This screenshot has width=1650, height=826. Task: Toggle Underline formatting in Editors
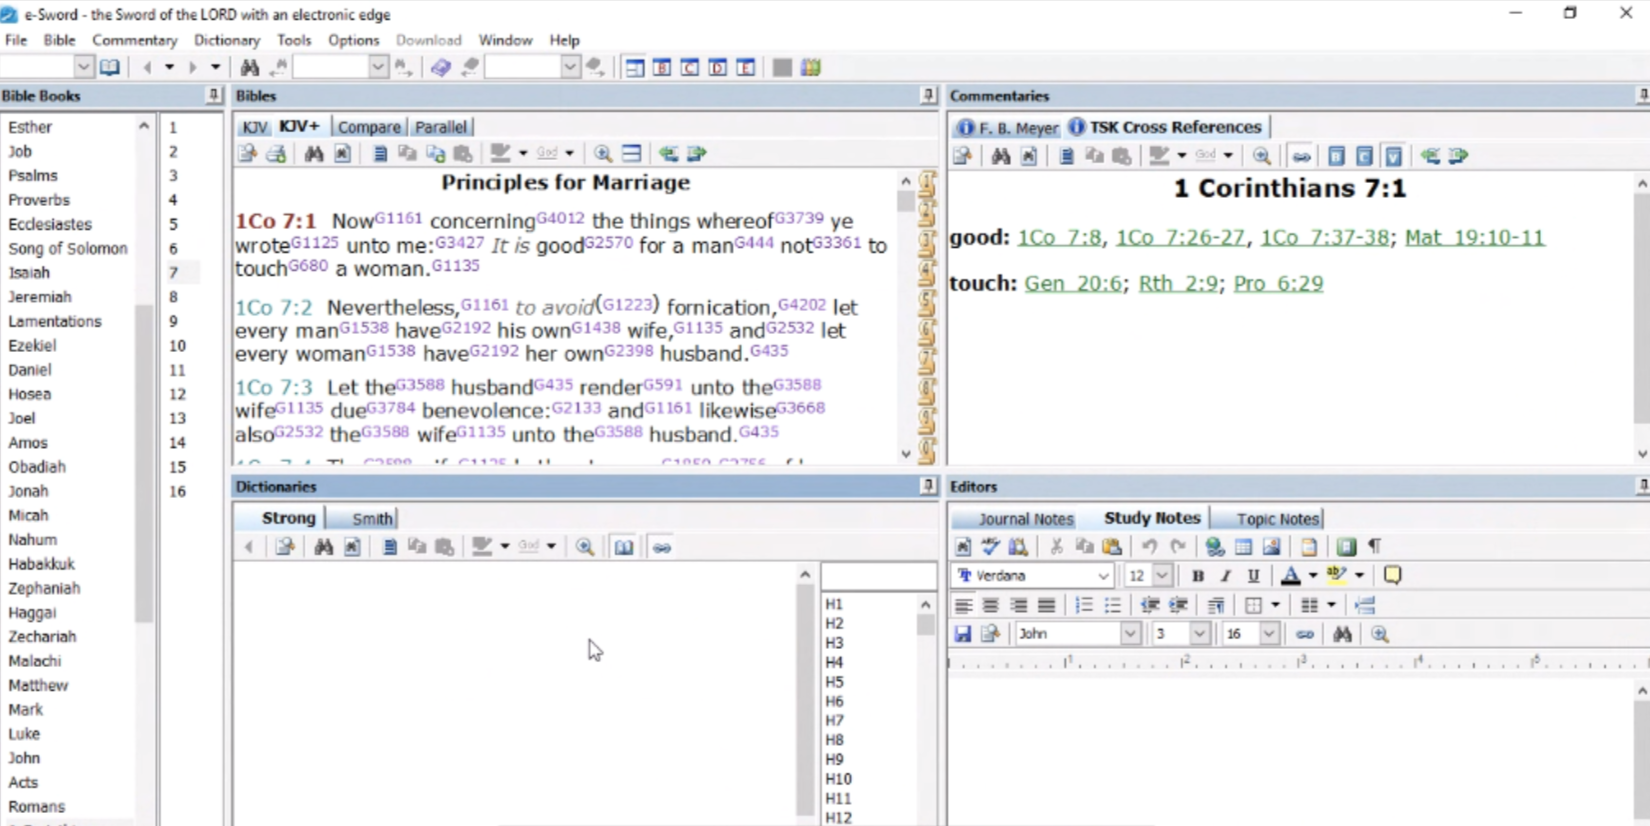coord(1253,575)
